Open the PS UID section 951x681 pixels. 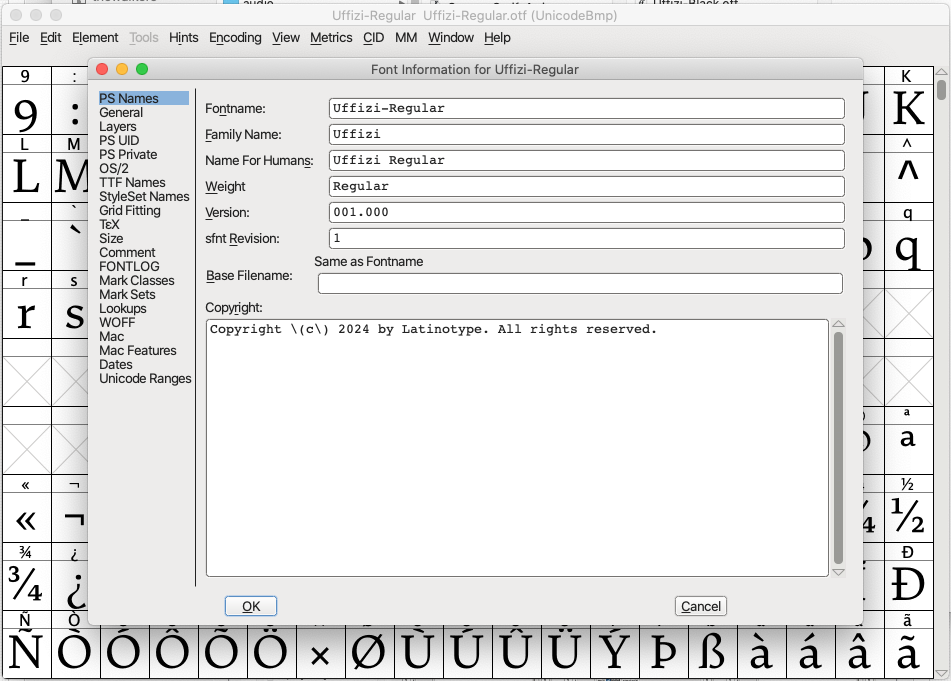(x=119, y=140)
